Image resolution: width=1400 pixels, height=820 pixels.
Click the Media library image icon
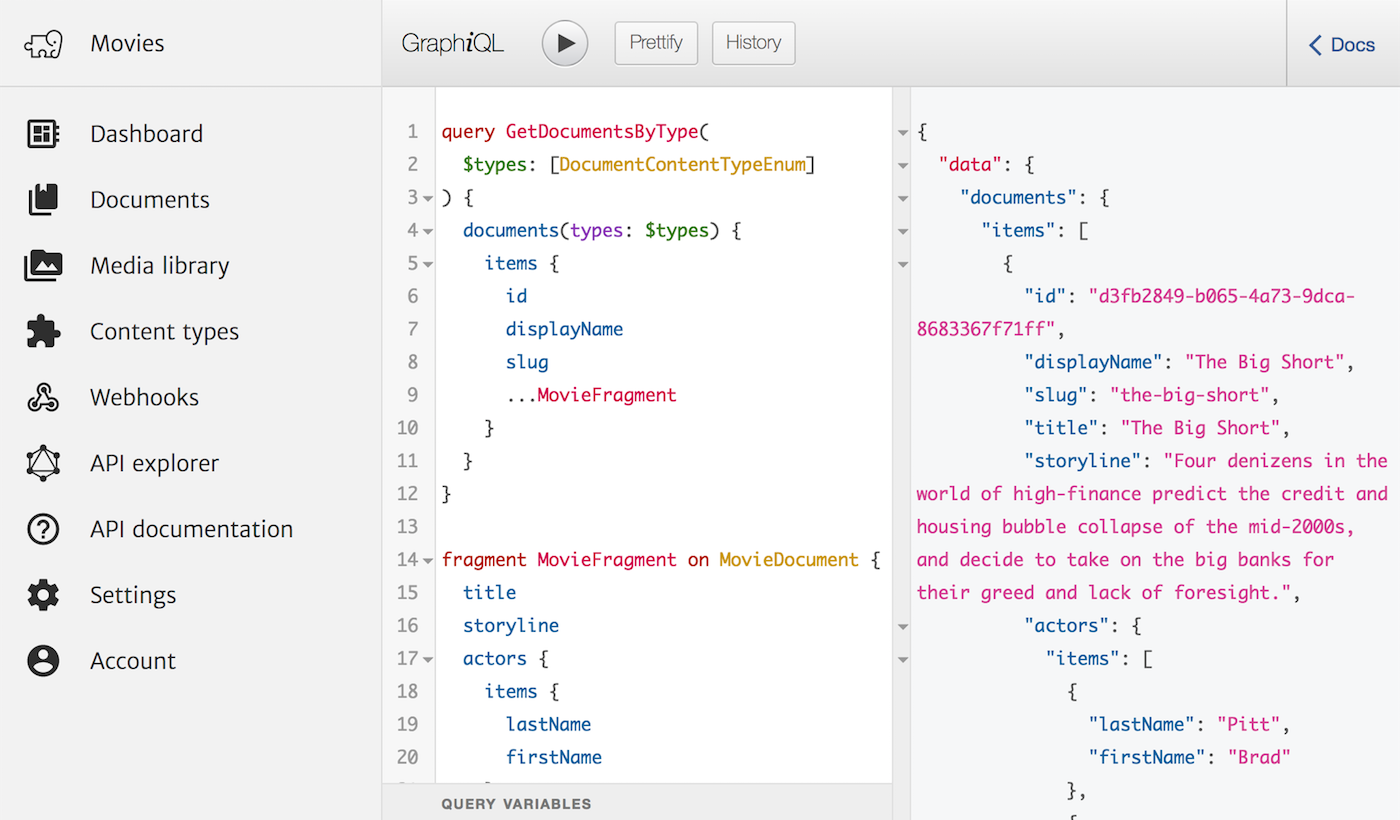(x=43, y=266)
